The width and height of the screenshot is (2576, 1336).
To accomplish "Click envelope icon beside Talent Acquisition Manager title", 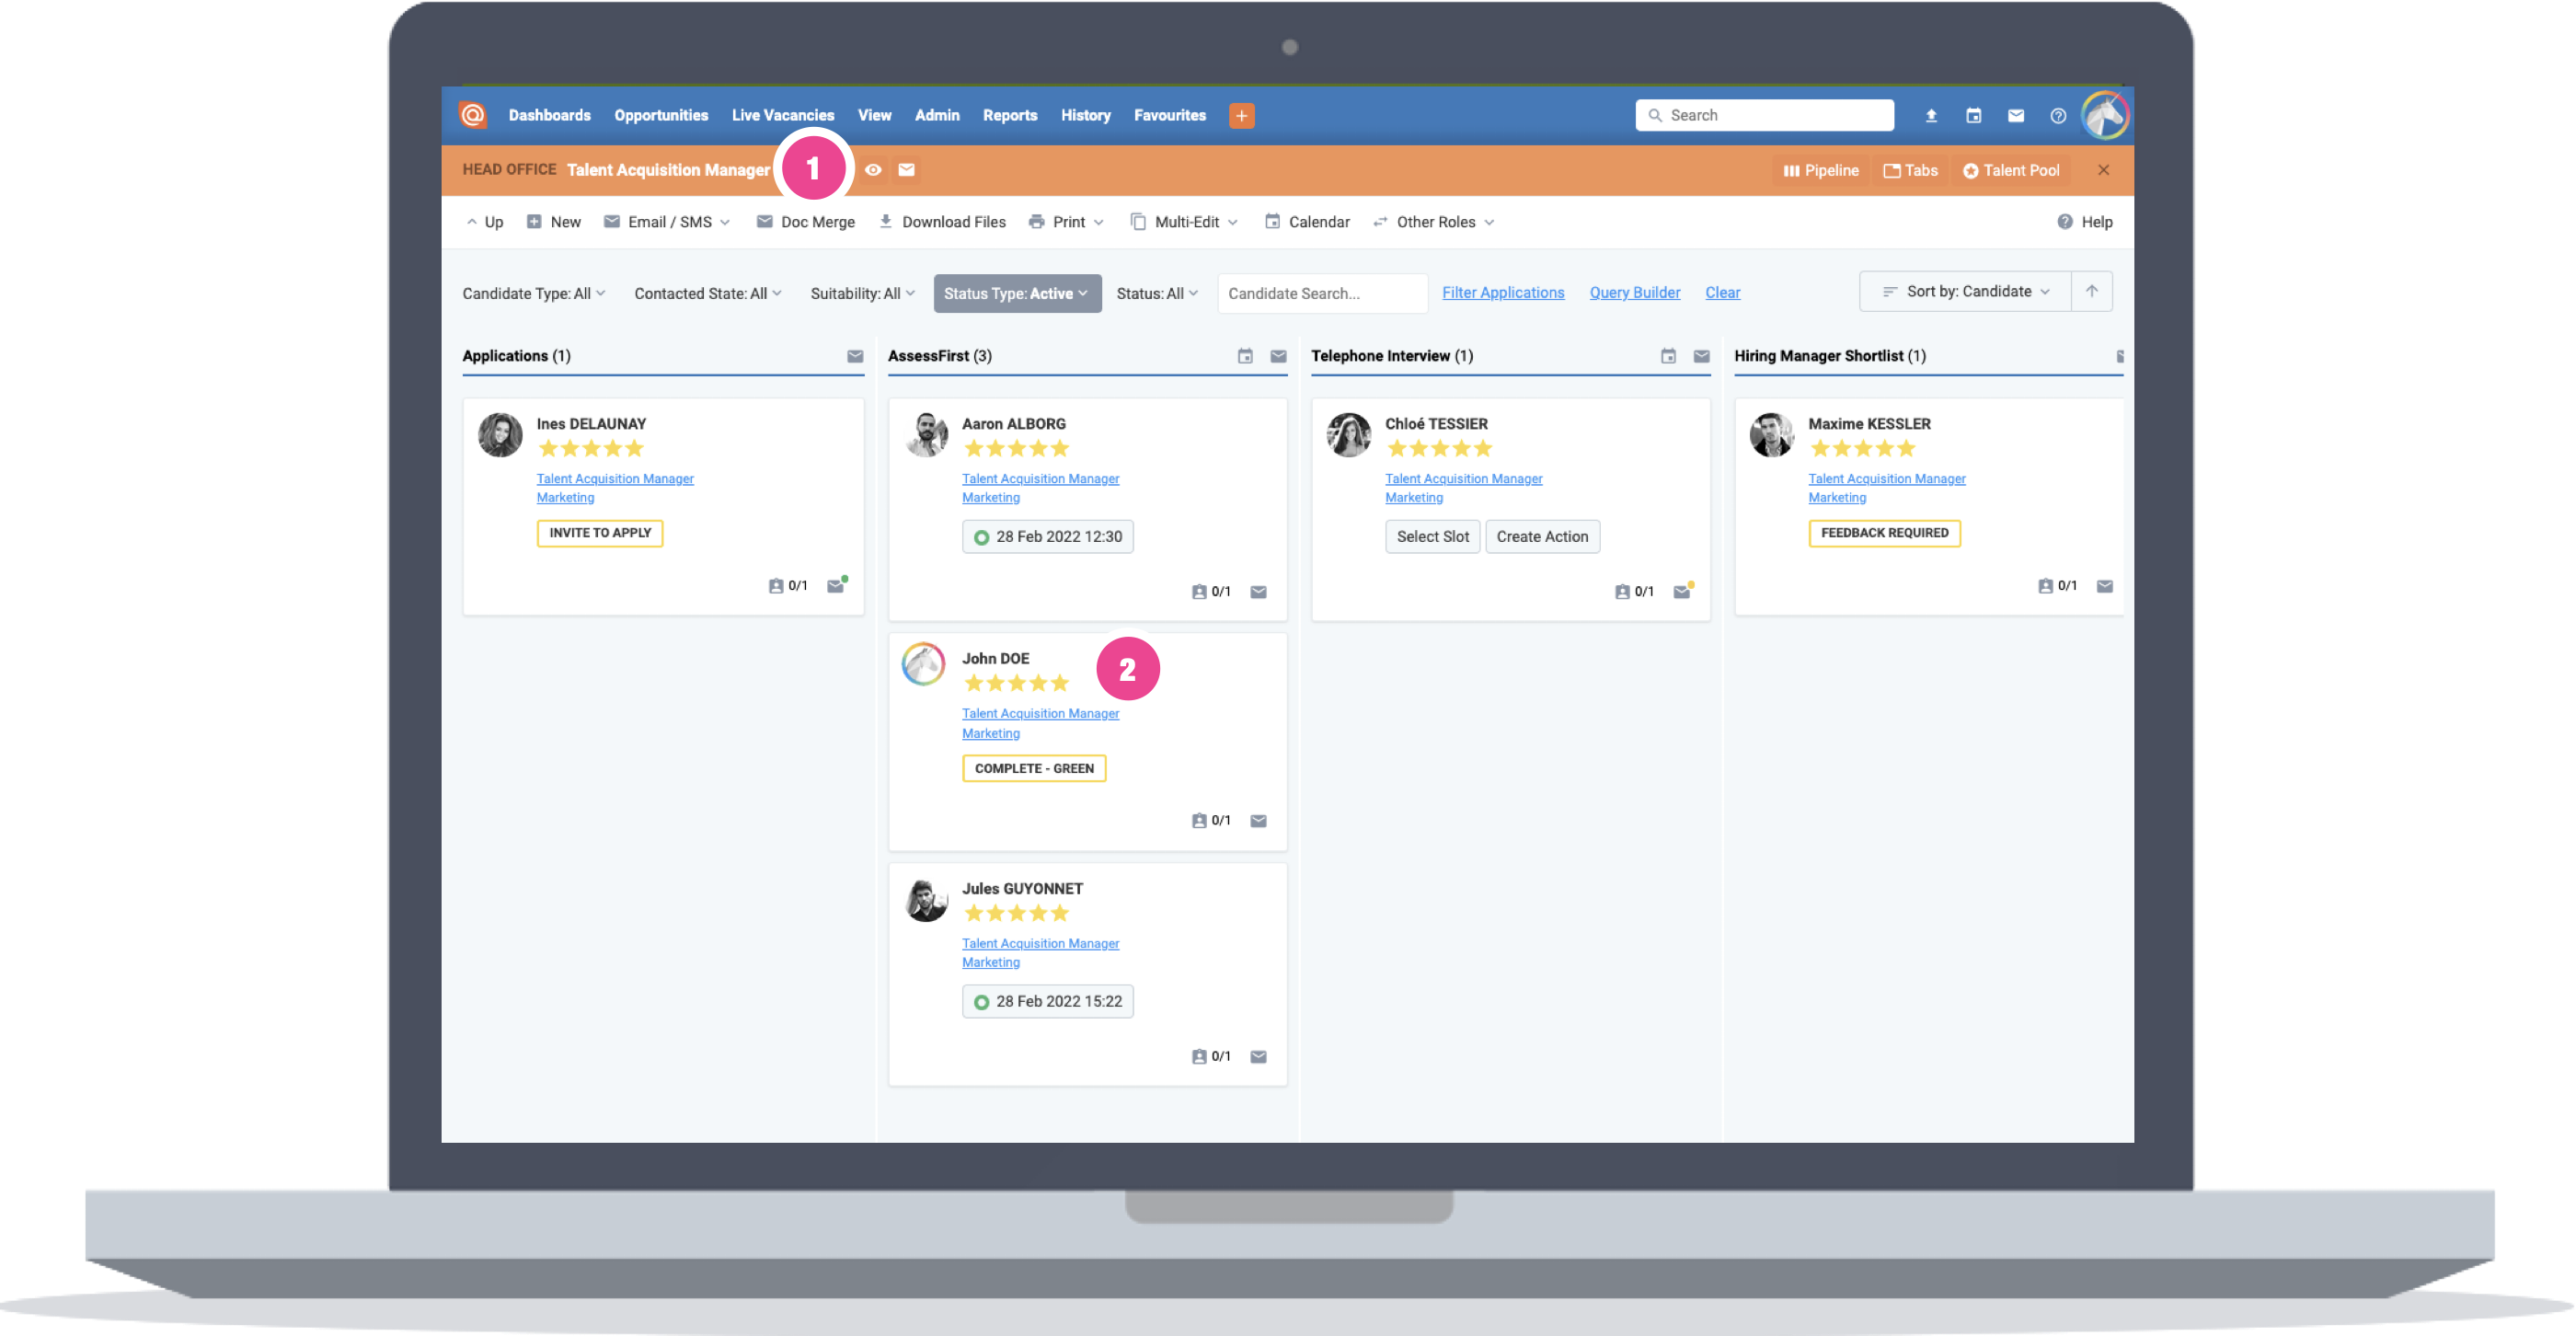I will [x=906, y=170].
